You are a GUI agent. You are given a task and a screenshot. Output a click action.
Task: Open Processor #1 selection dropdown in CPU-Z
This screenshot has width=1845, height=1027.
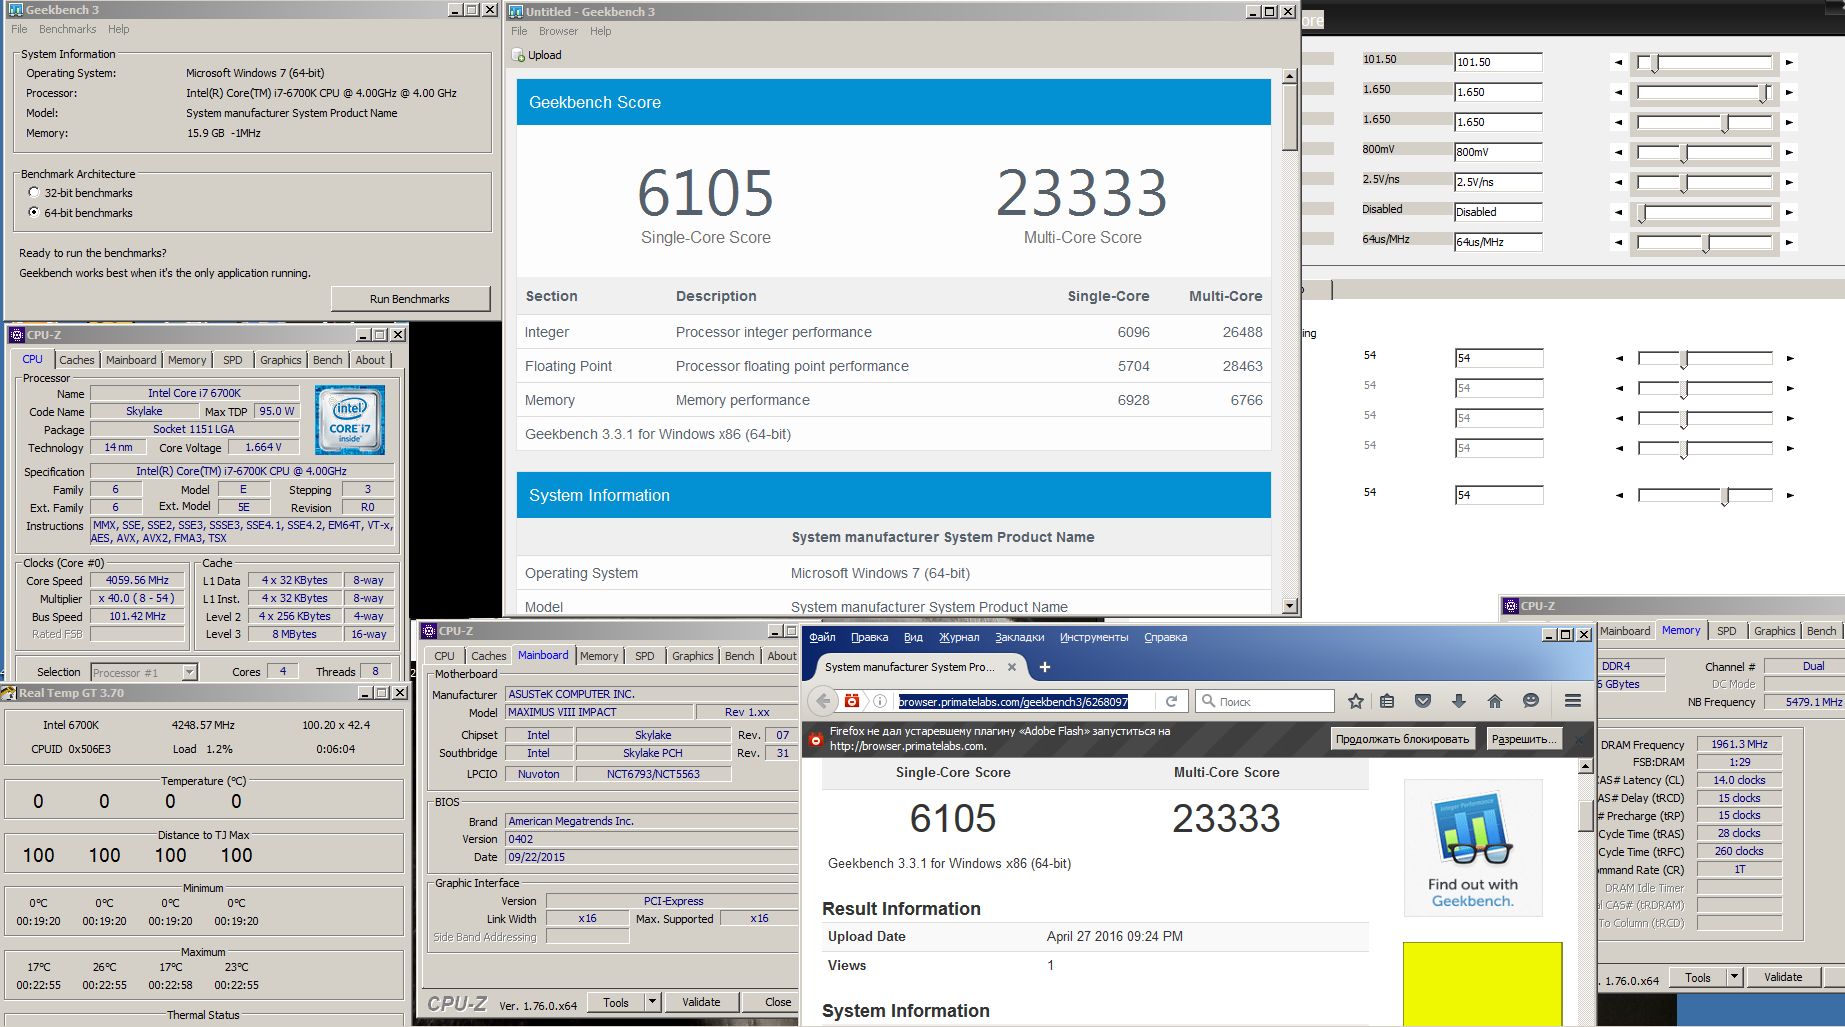pos(189,672)
